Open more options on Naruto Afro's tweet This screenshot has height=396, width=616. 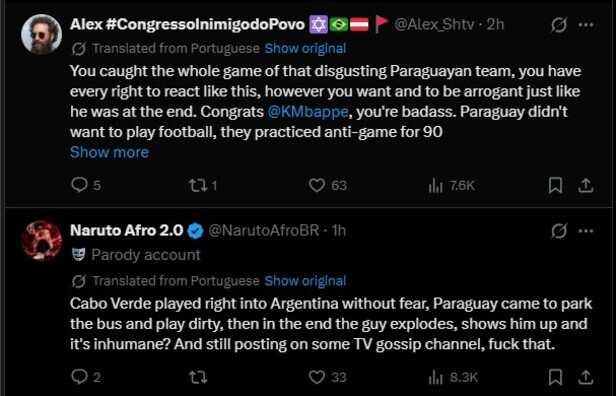[586, 231]
